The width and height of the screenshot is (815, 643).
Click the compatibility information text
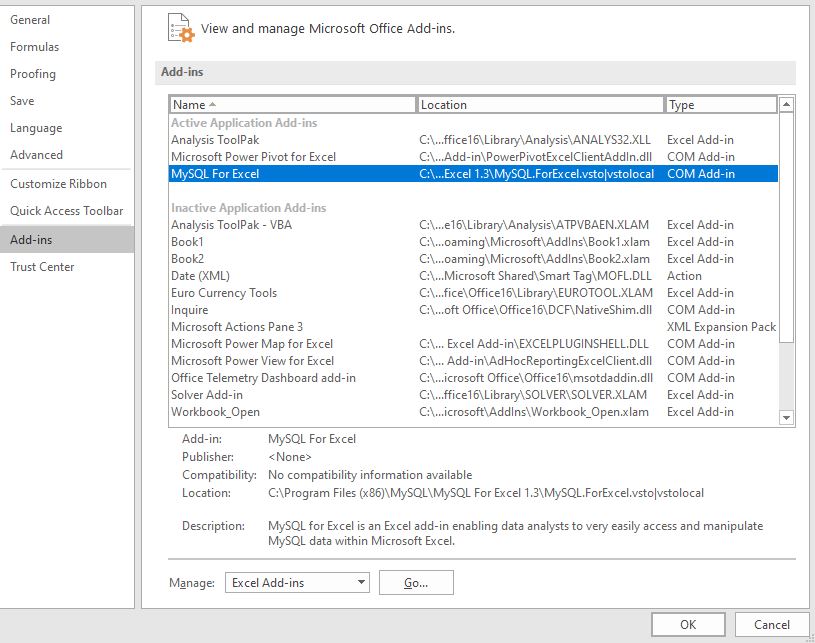tap(370, 475)
